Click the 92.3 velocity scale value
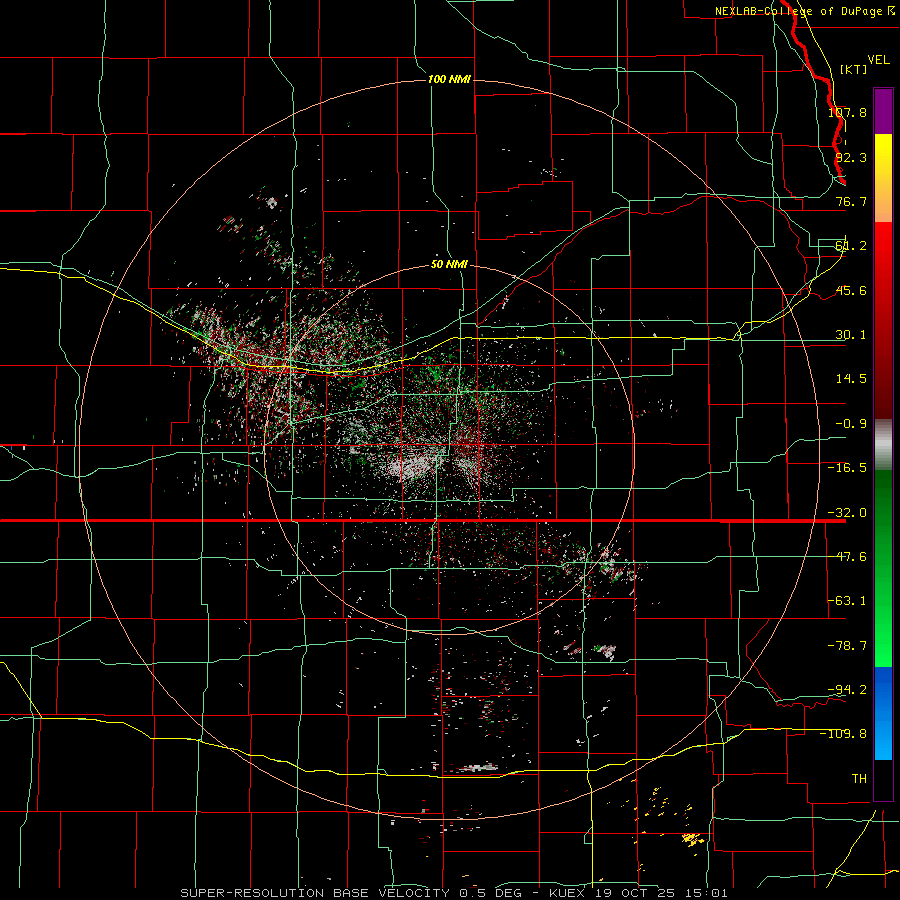 (851, 157)
